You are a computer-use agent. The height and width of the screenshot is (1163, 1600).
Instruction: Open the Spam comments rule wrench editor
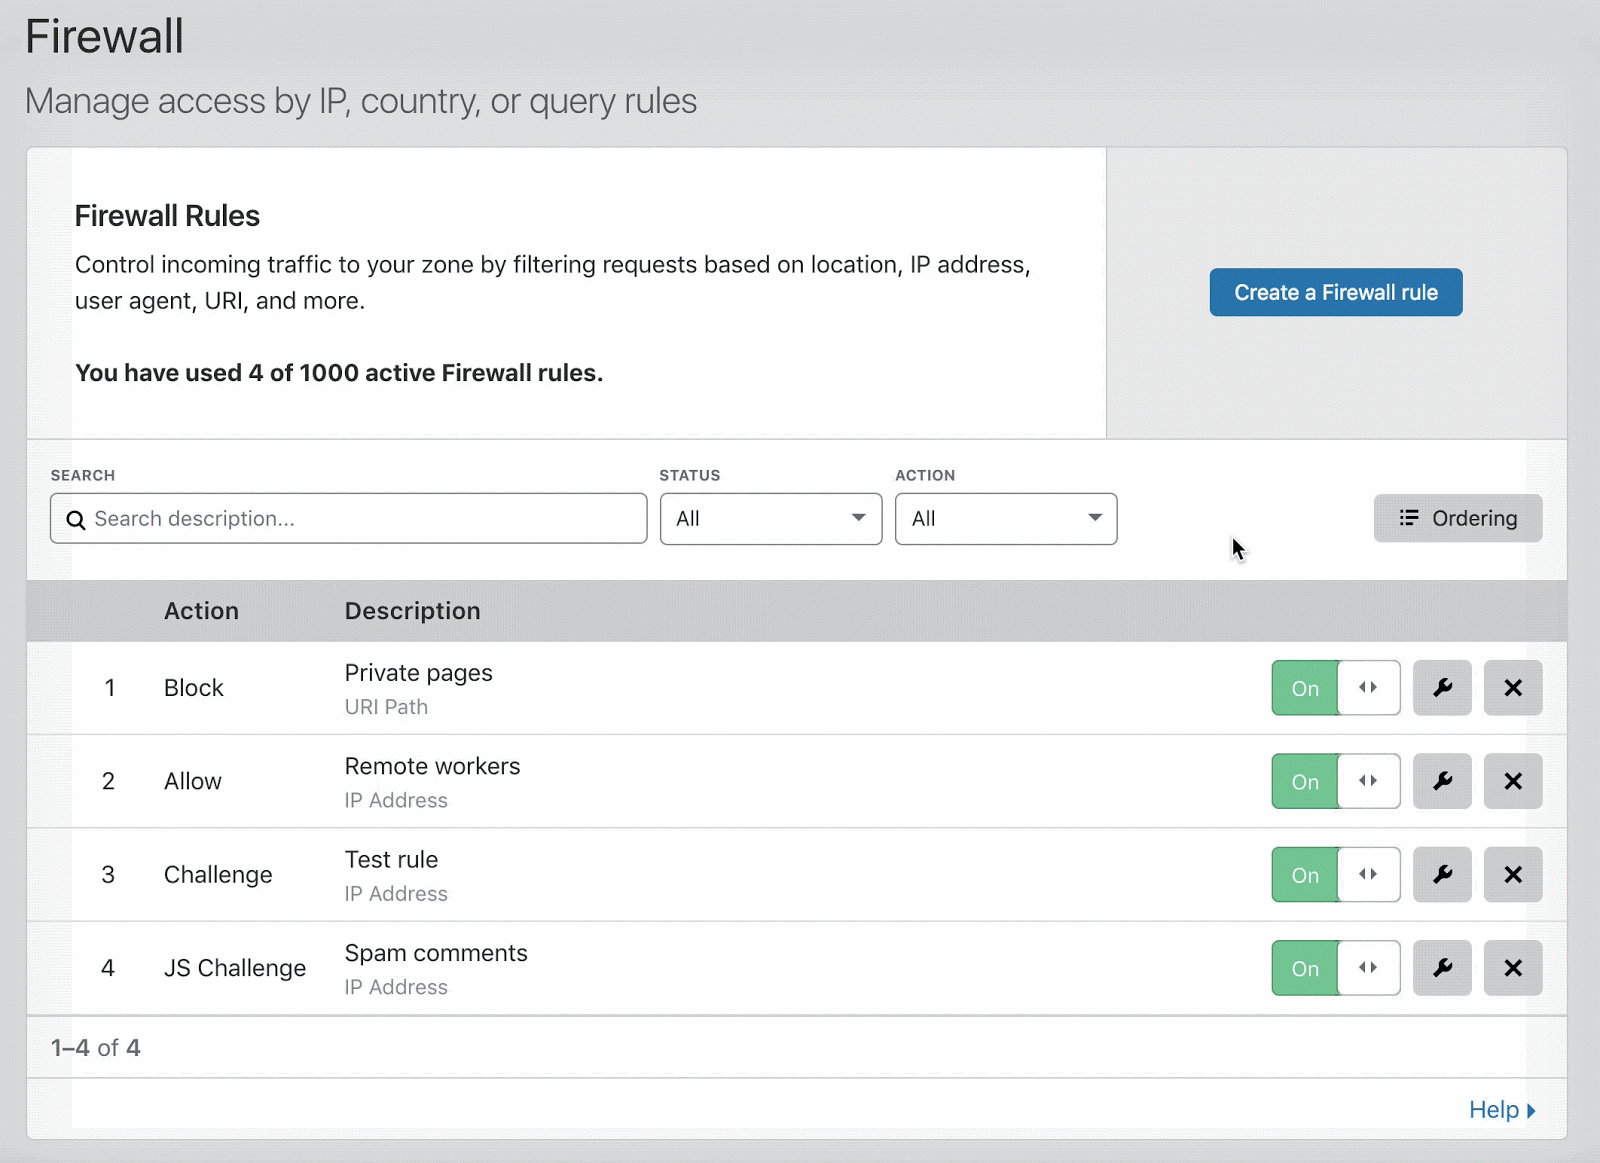(1441, 967)
